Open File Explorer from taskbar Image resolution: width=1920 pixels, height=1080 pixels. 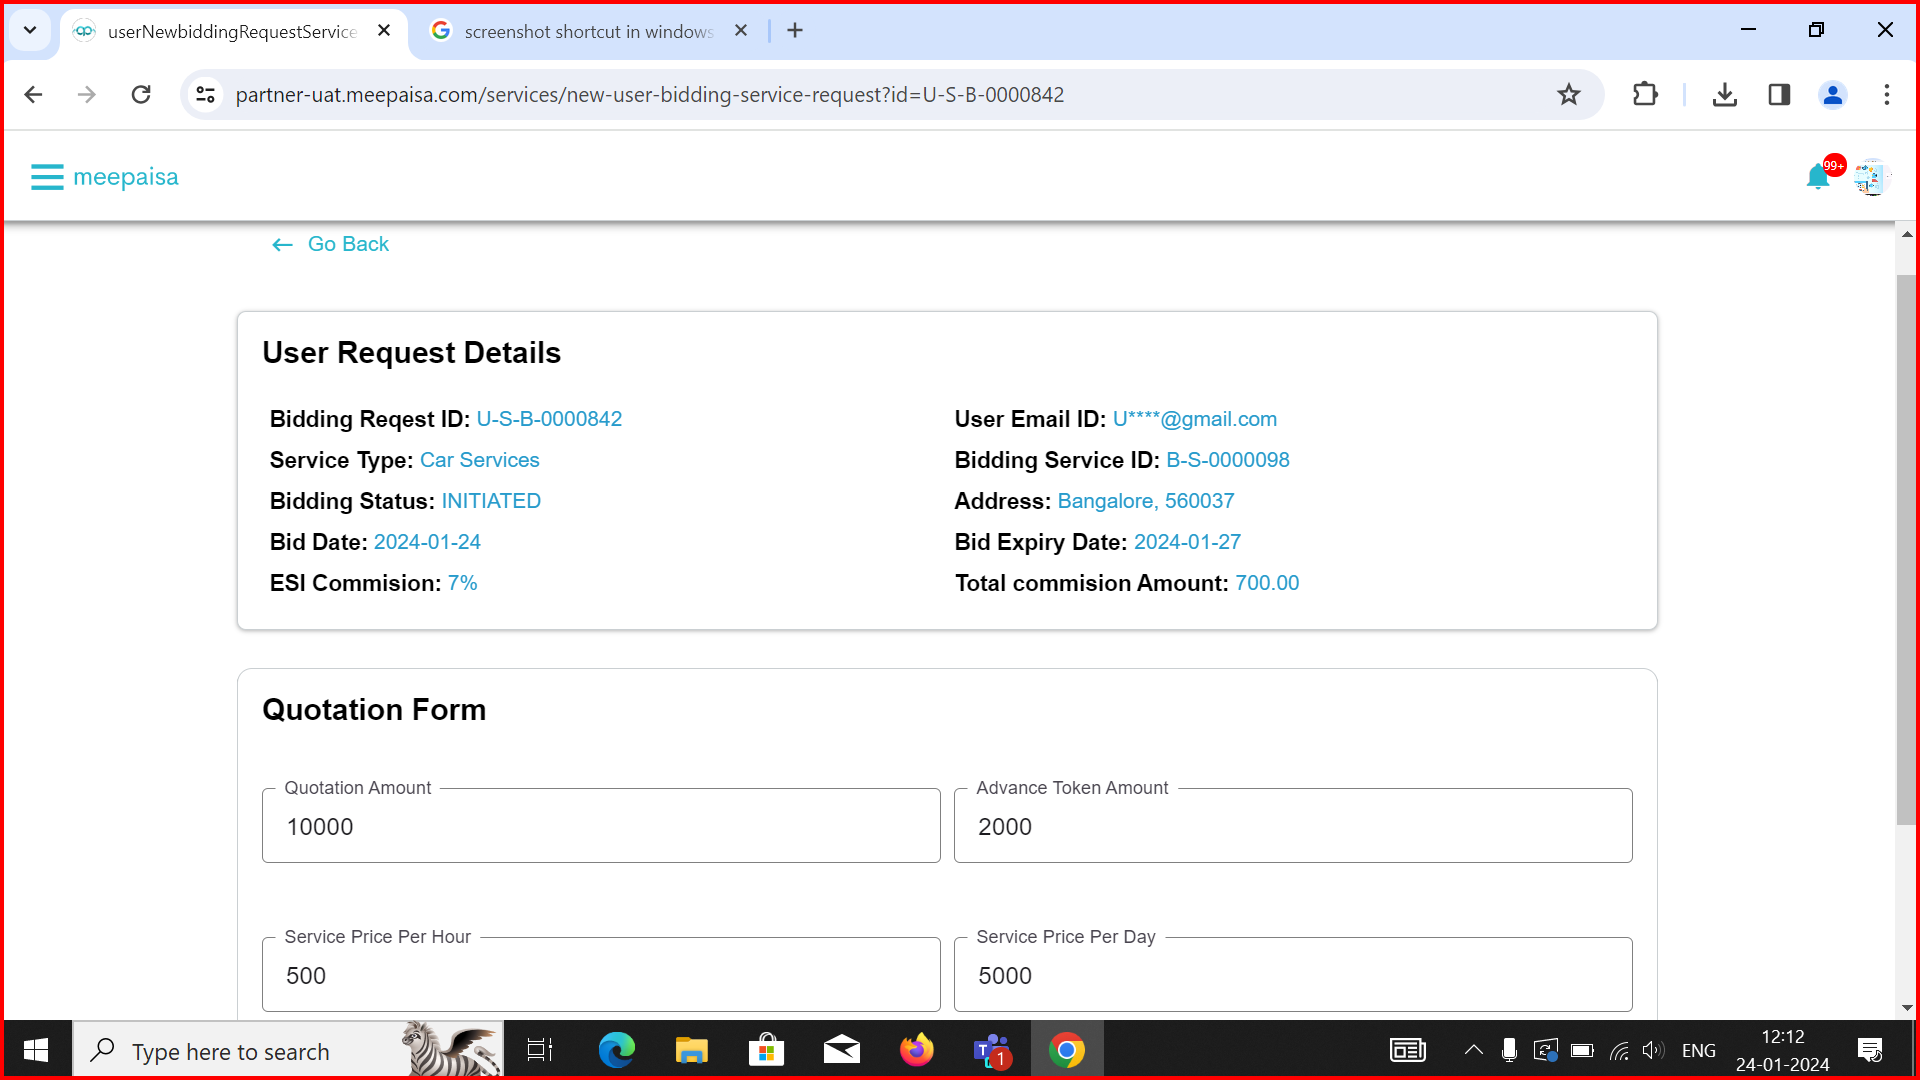tap(691, 1050)
